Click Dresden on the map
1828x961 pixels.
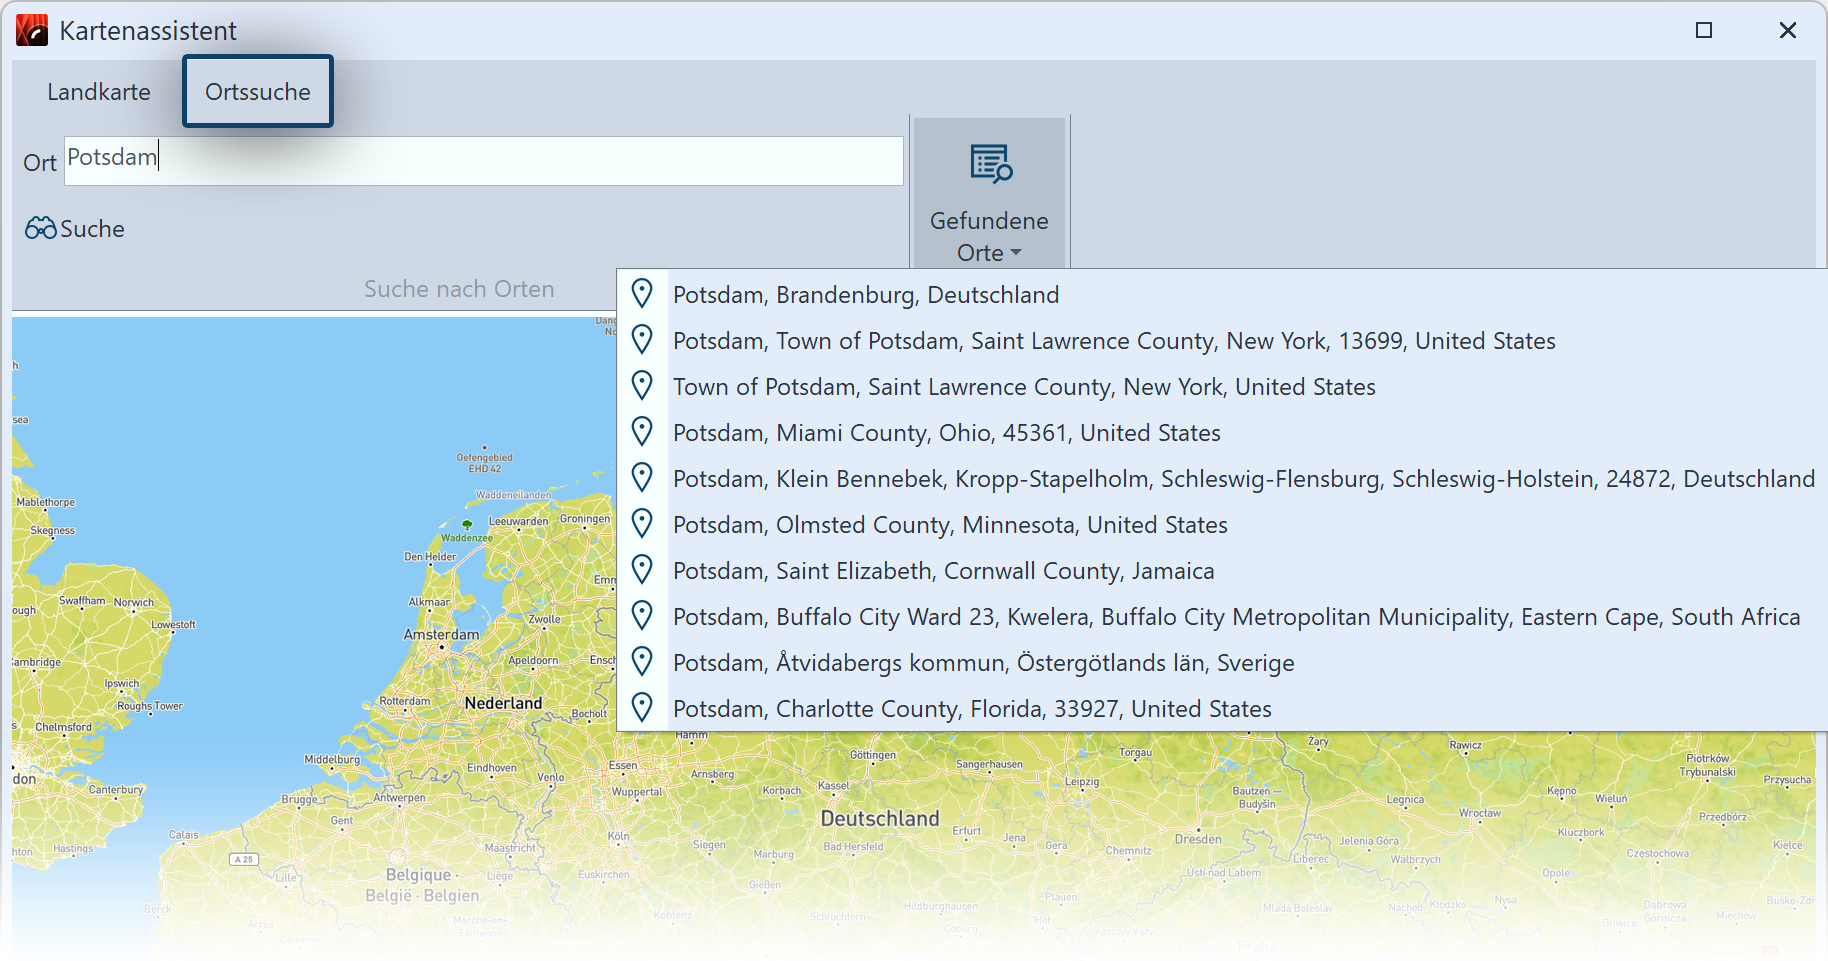tap(1198, 839)
